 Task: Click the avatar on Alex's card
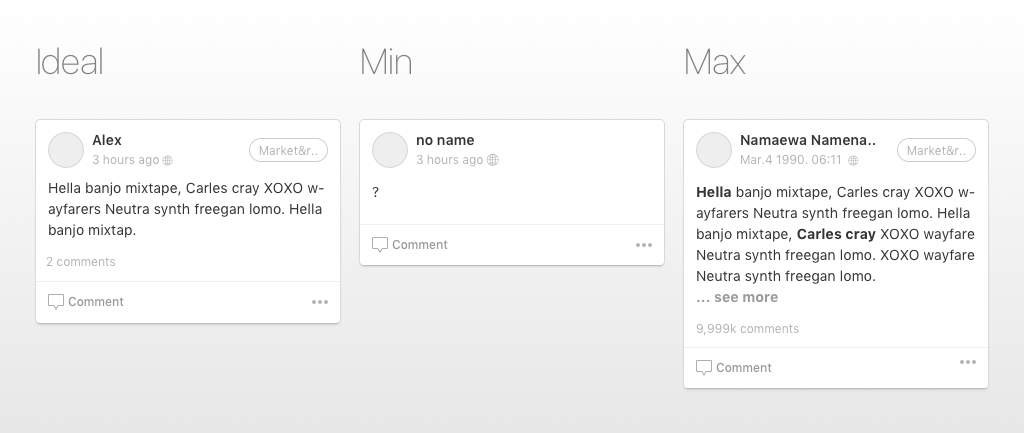point(66,150)
